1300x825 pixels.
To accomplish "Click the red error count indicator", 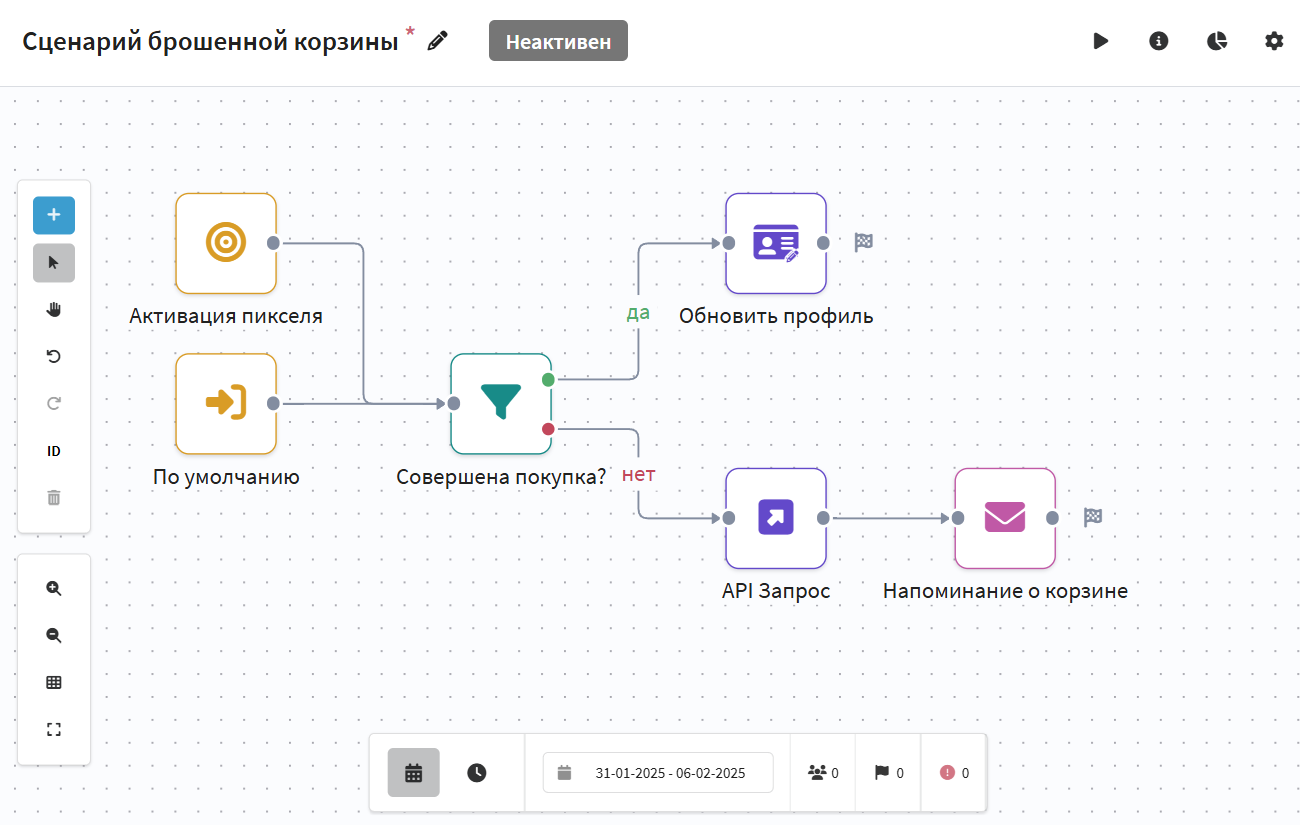I will pyautogui.click(x=954, y=773).
